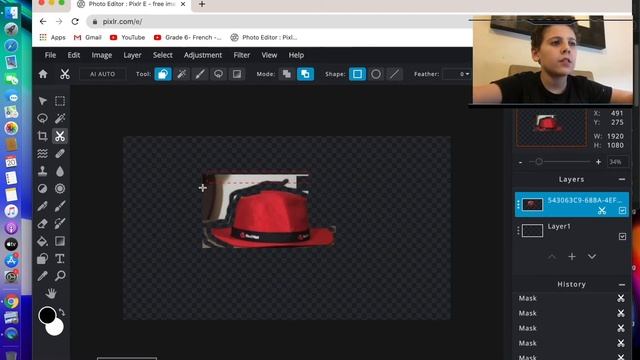Collapse the History panel
This screenshot has height=360, width=640.
(622, 284)
